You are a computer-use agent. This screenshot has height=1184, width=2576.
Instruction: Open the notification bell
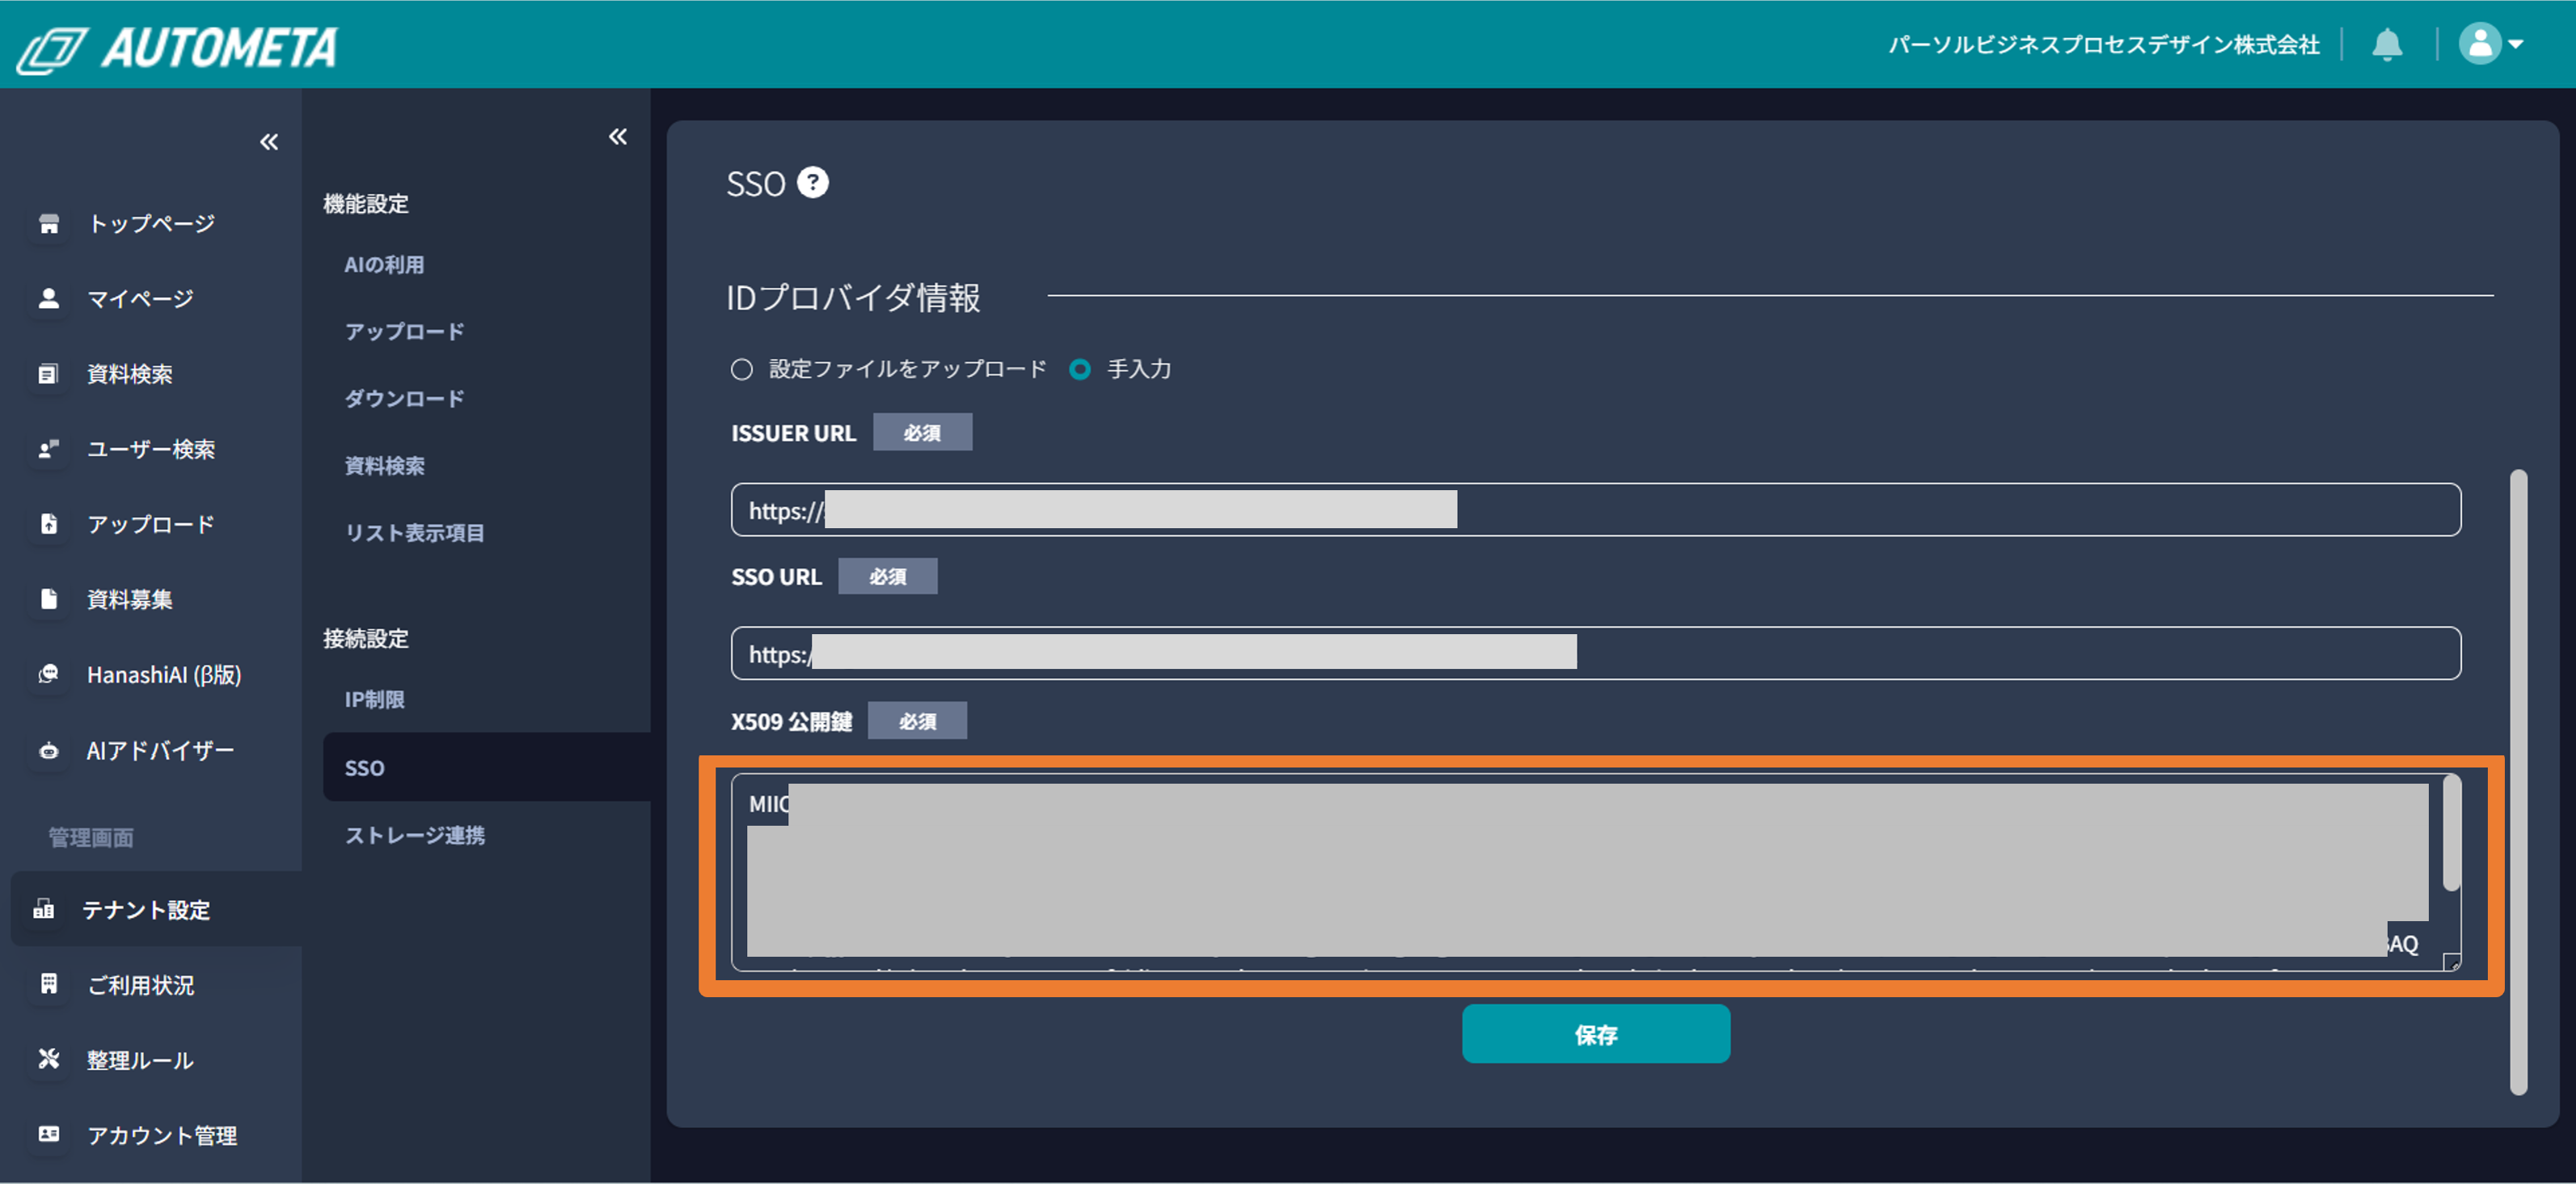pyautogui.click(x=2387, y=44)
